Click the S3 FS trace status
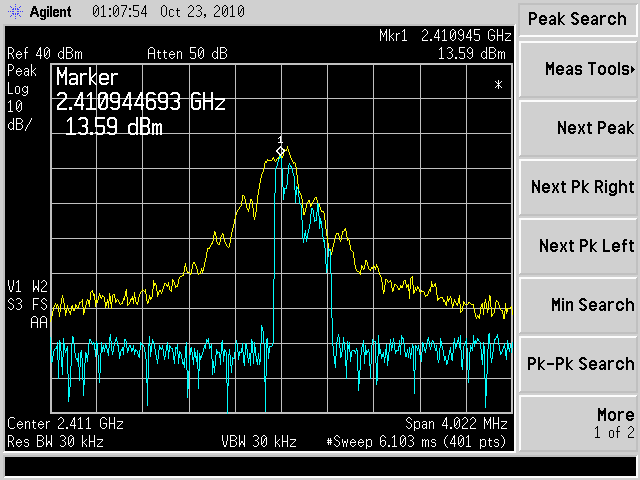Image resolution: width=640 pixels, height=480 pixels. [27, 304]
